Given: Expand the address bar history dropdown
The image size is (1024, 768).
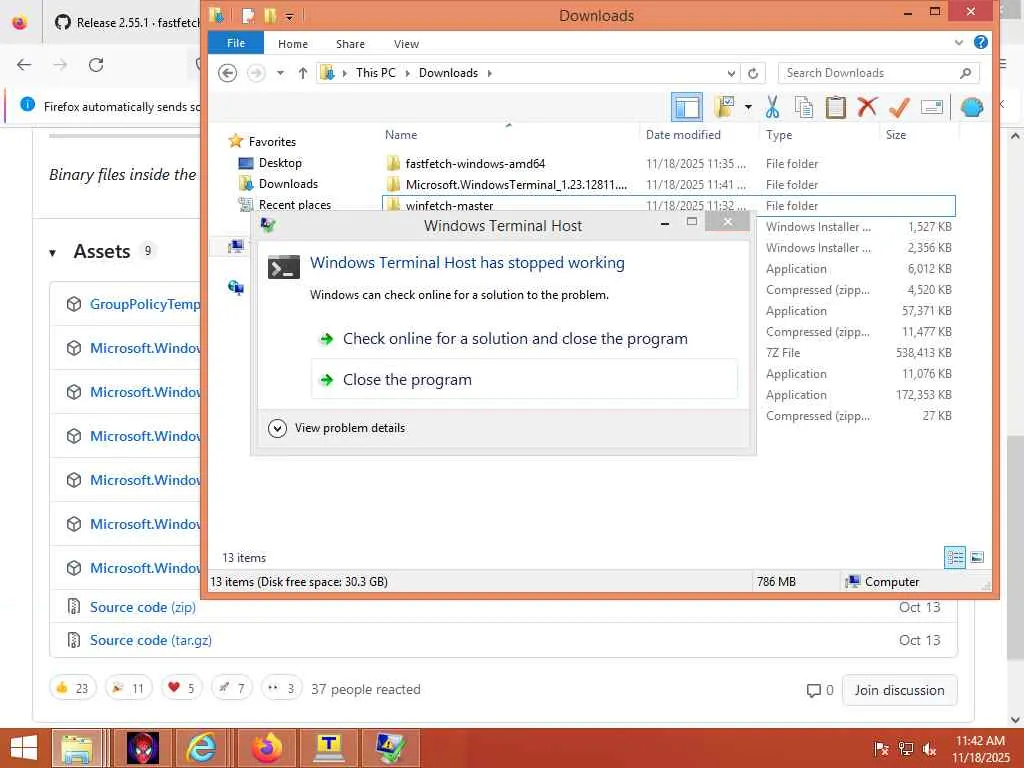Looking at the screenshot, I should [x=731, y=73].
